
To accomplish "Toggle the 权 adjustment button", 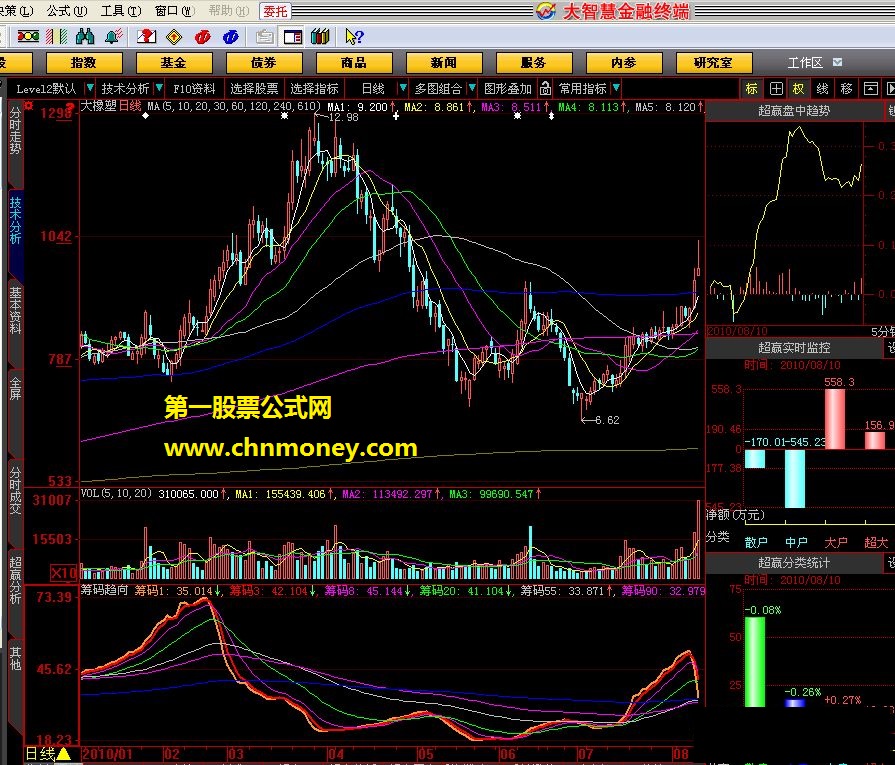I will [798, 88].
